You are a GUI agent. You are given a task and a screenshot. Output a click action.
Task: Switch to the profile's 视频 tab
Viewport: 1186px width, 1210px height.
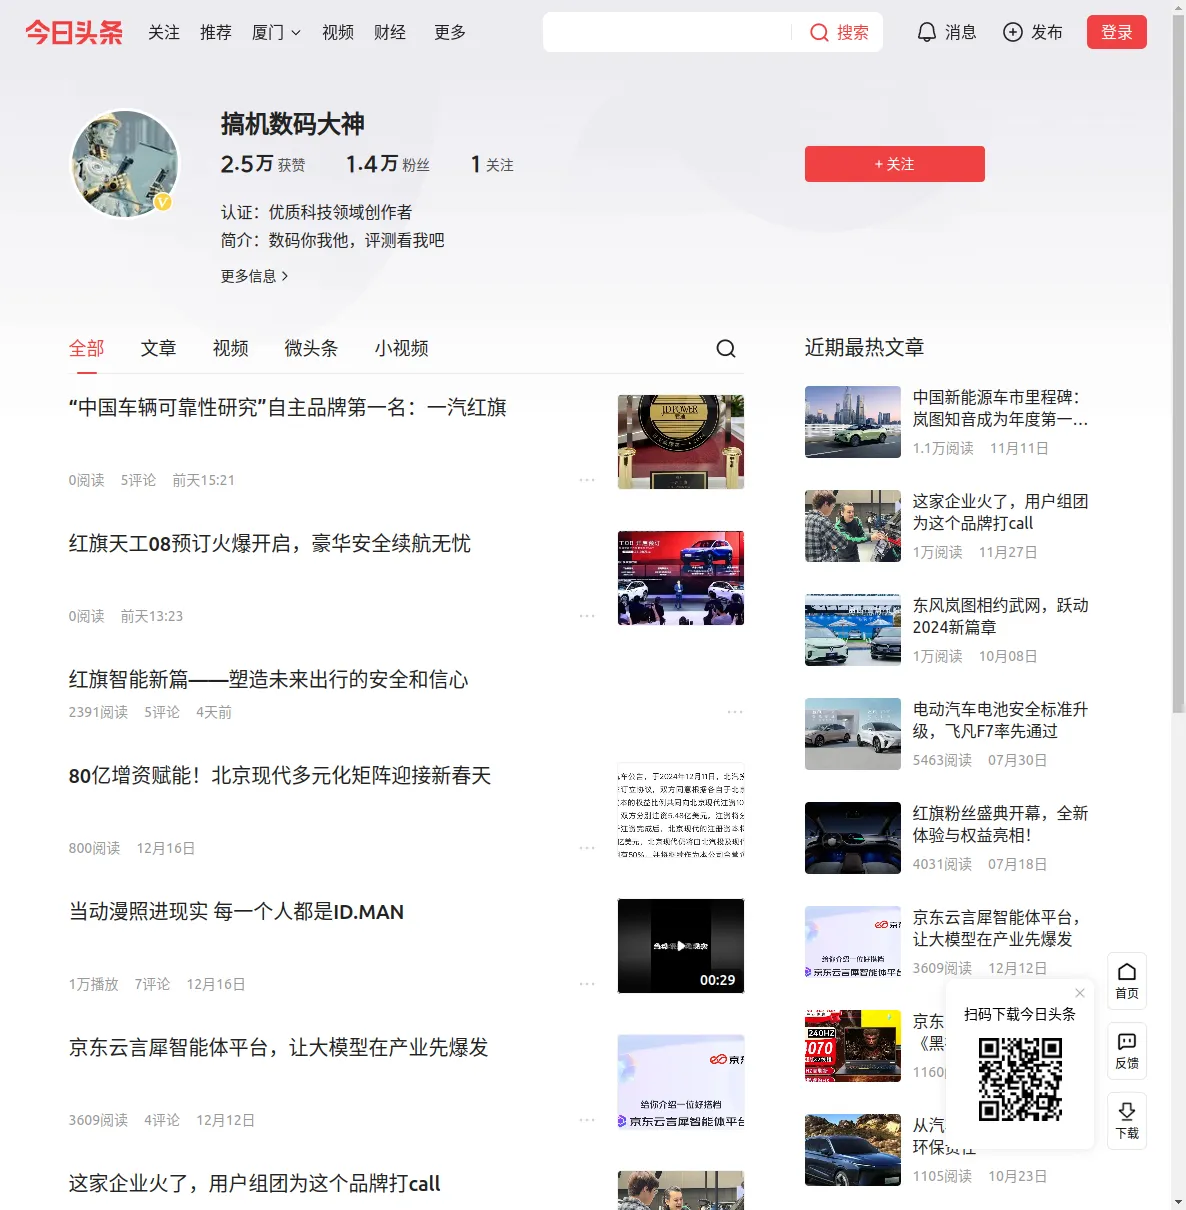pyautogui.click(x=231, y=348)
